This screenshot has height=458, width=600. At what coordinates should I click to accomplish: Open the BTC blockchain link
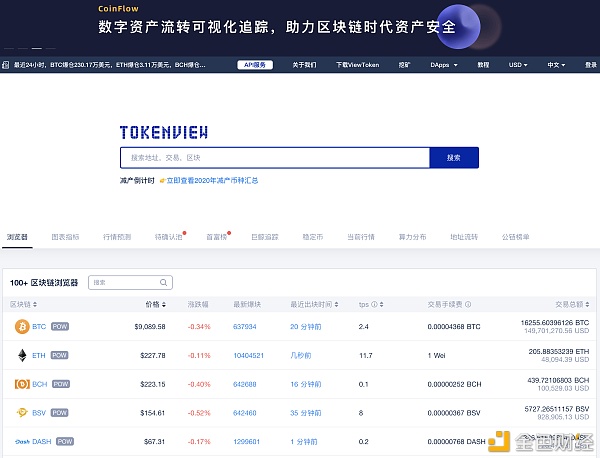[x=39, y=327]
